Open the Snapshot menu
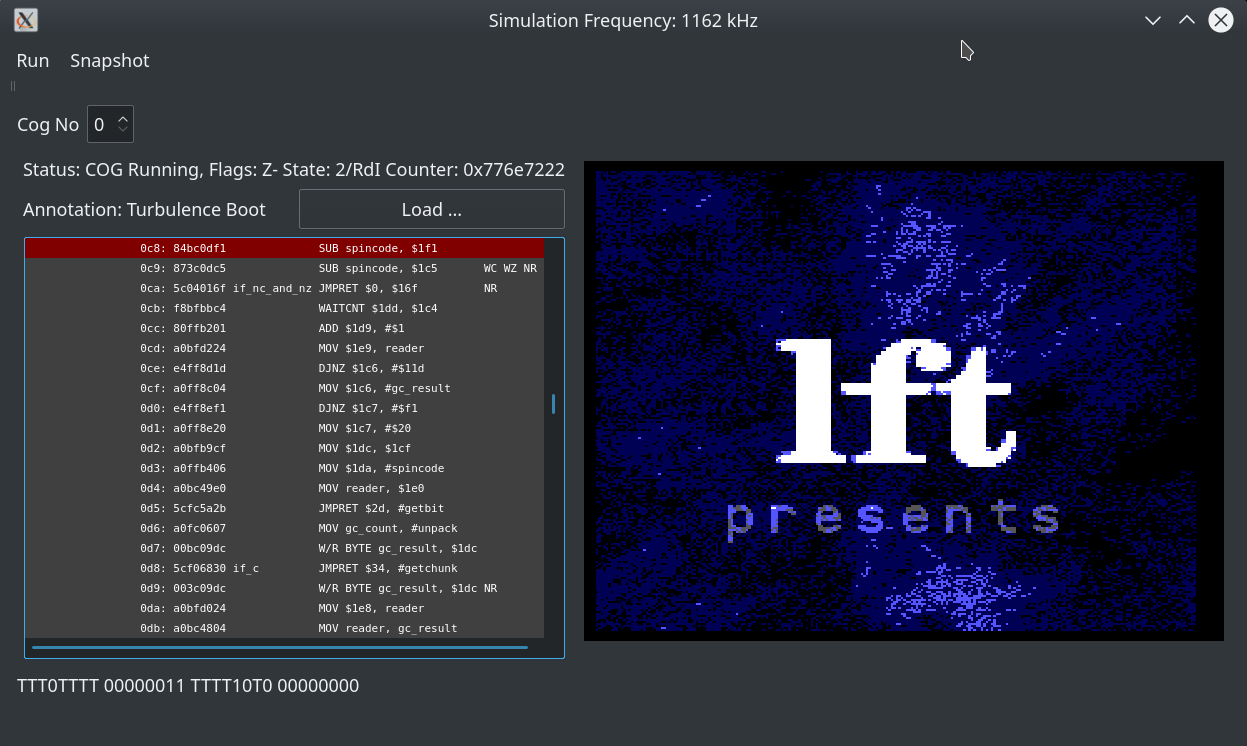The image size is (1247, 746). point(109,60)
